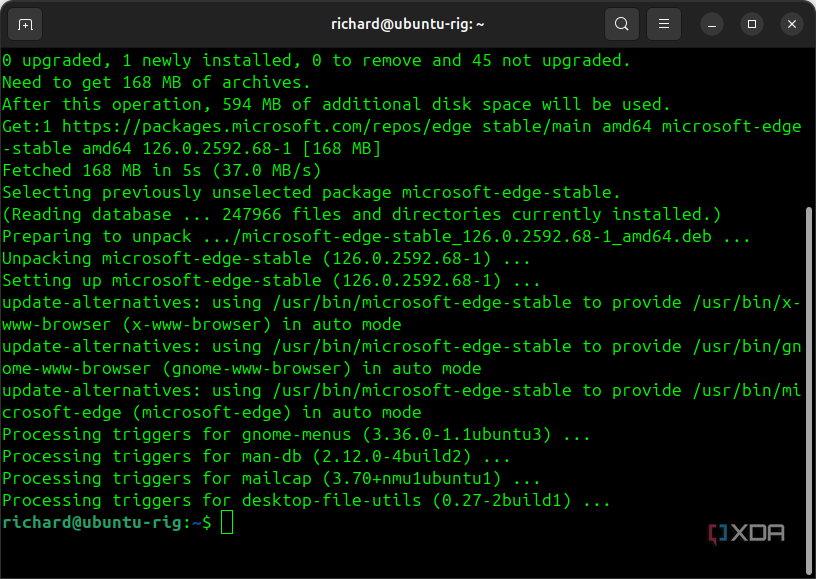Maximize the terminal window
Image resolution: width=816 pixels, height=579 pixels.
tap(751, 23)
